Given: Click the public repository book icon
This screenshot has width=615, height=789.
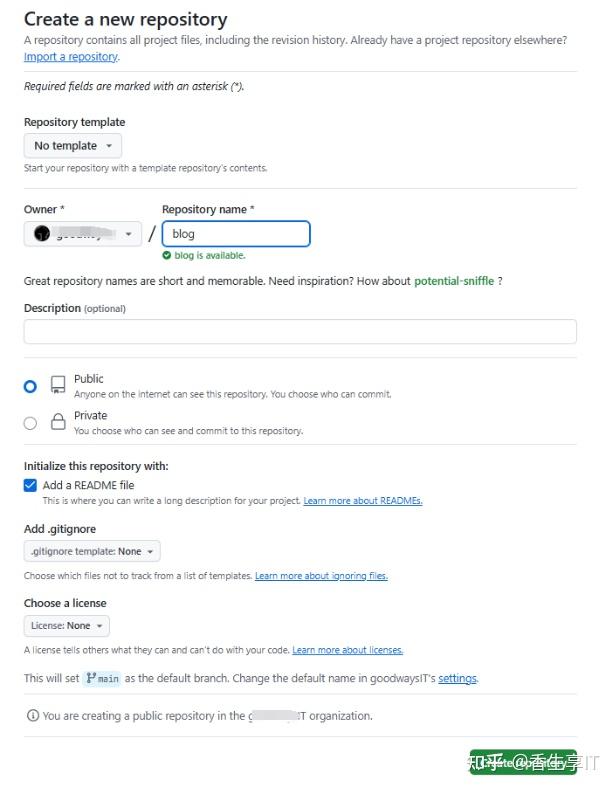Looking at the screenshot, I should (58, 385).
